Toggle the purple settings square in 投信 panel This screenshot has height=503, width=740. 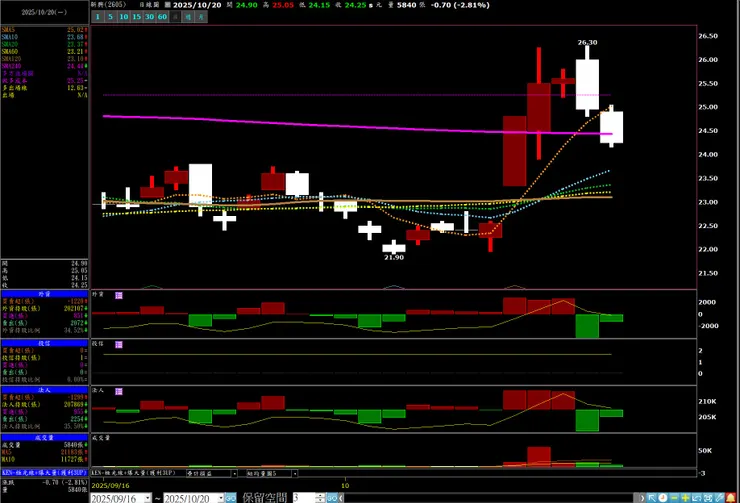pyautogui.click(x=119, y=344)
